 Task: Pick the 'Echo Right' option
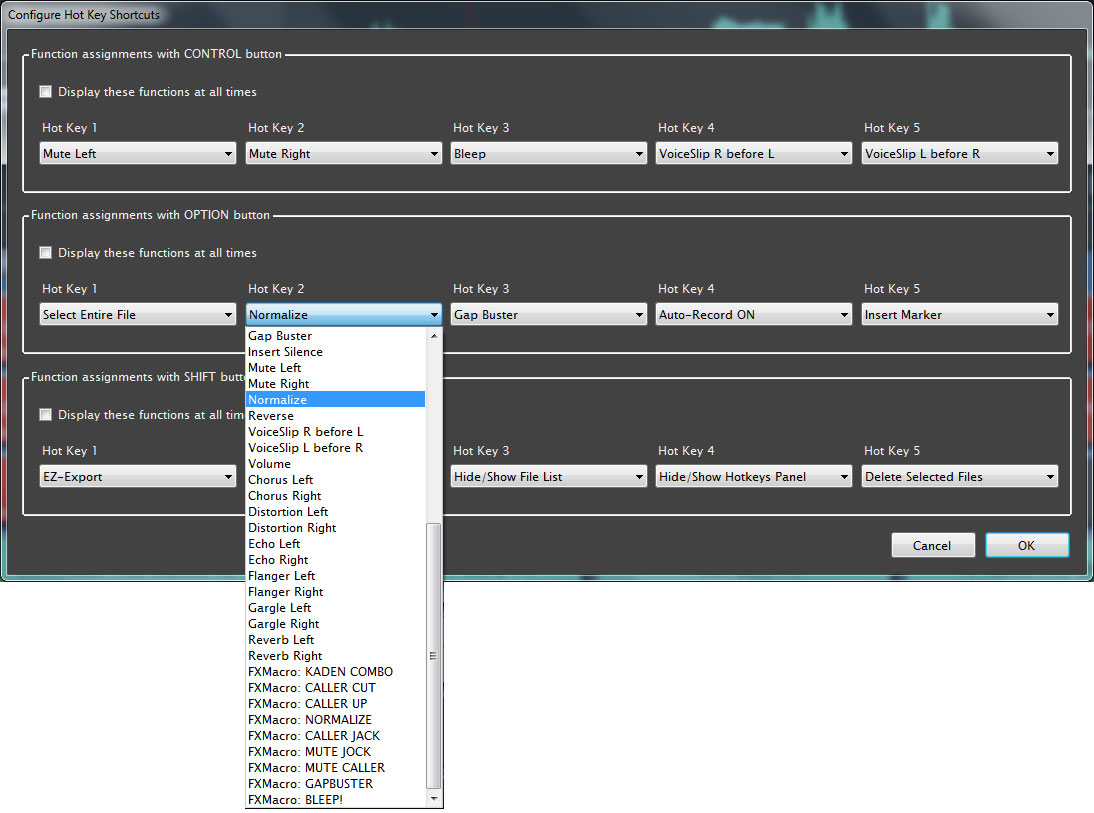point(336,560)
